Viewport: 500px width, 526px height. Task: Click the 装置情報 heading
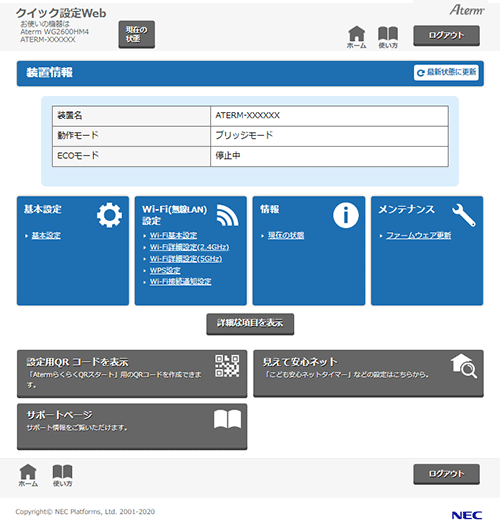pos(49,72)
